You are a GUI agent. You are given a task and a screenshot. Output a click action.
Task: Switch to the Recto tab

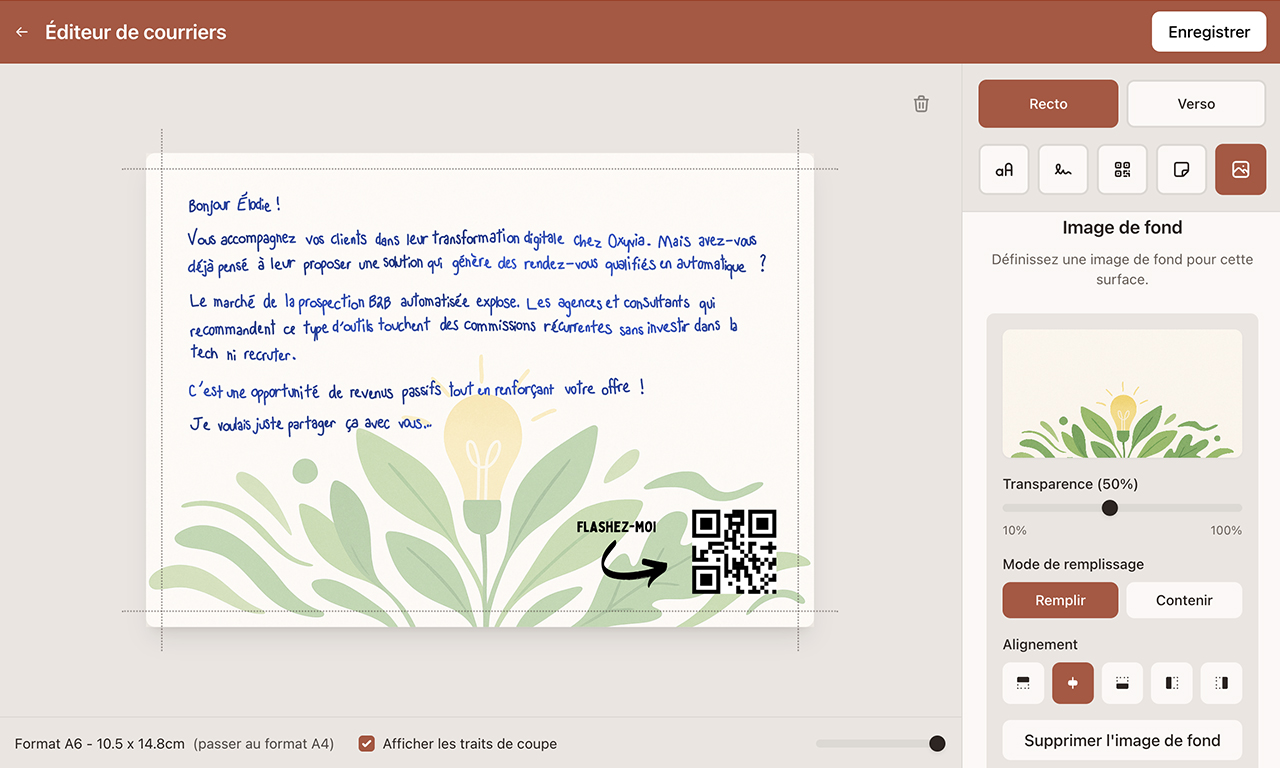tap(1048, 104)
